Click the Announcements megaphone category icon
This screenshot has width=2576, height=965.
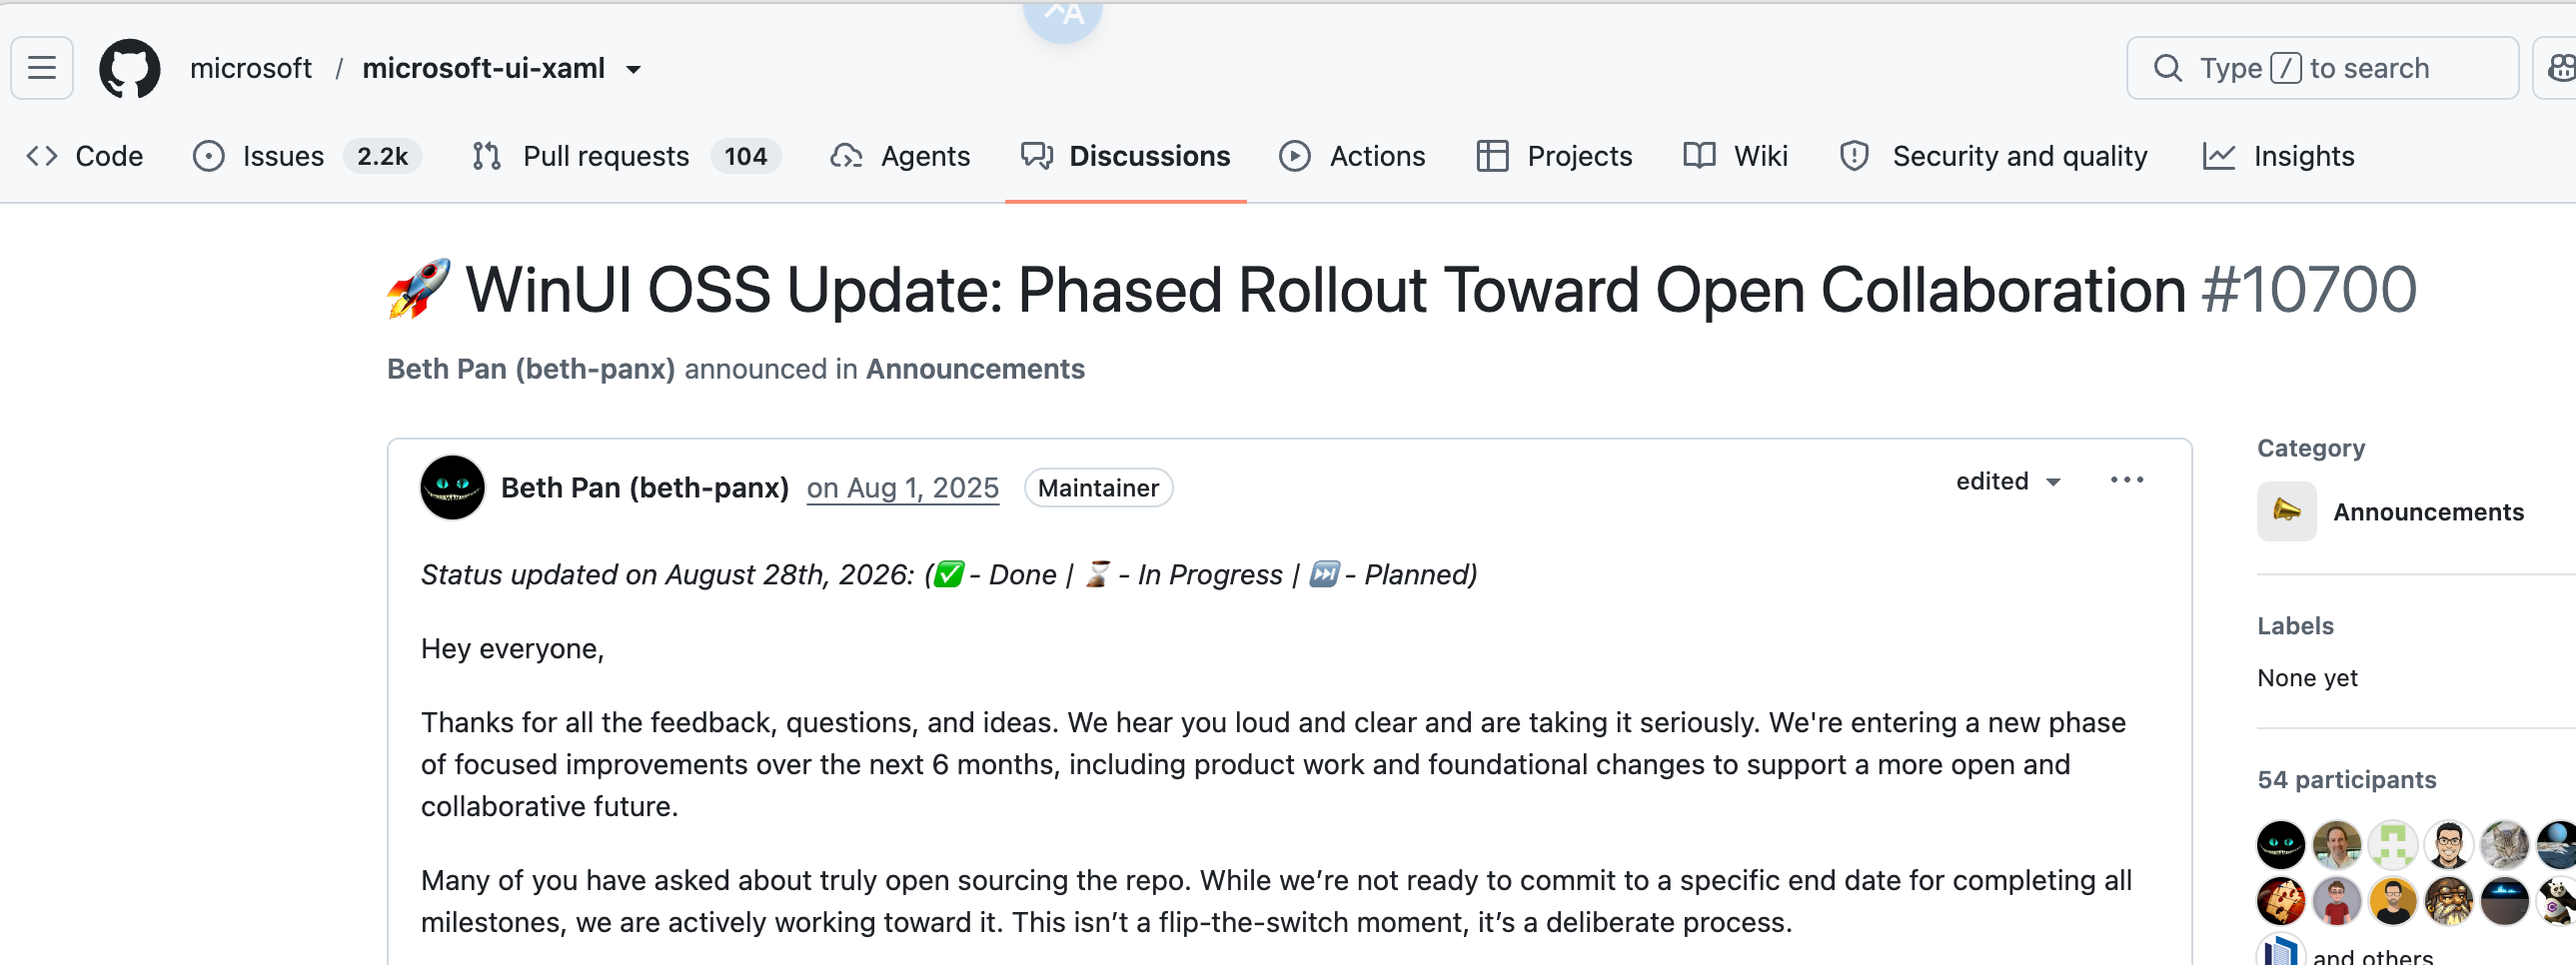coord(2286,511)
